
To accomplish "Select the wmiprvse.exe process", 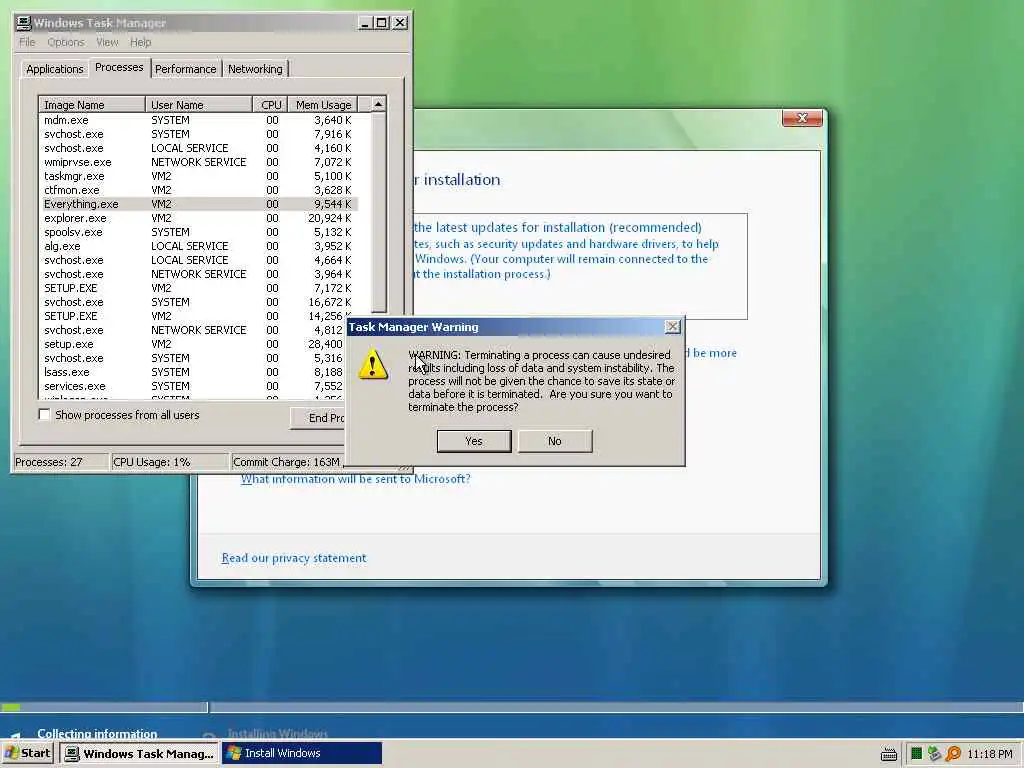I will point(198,162).
